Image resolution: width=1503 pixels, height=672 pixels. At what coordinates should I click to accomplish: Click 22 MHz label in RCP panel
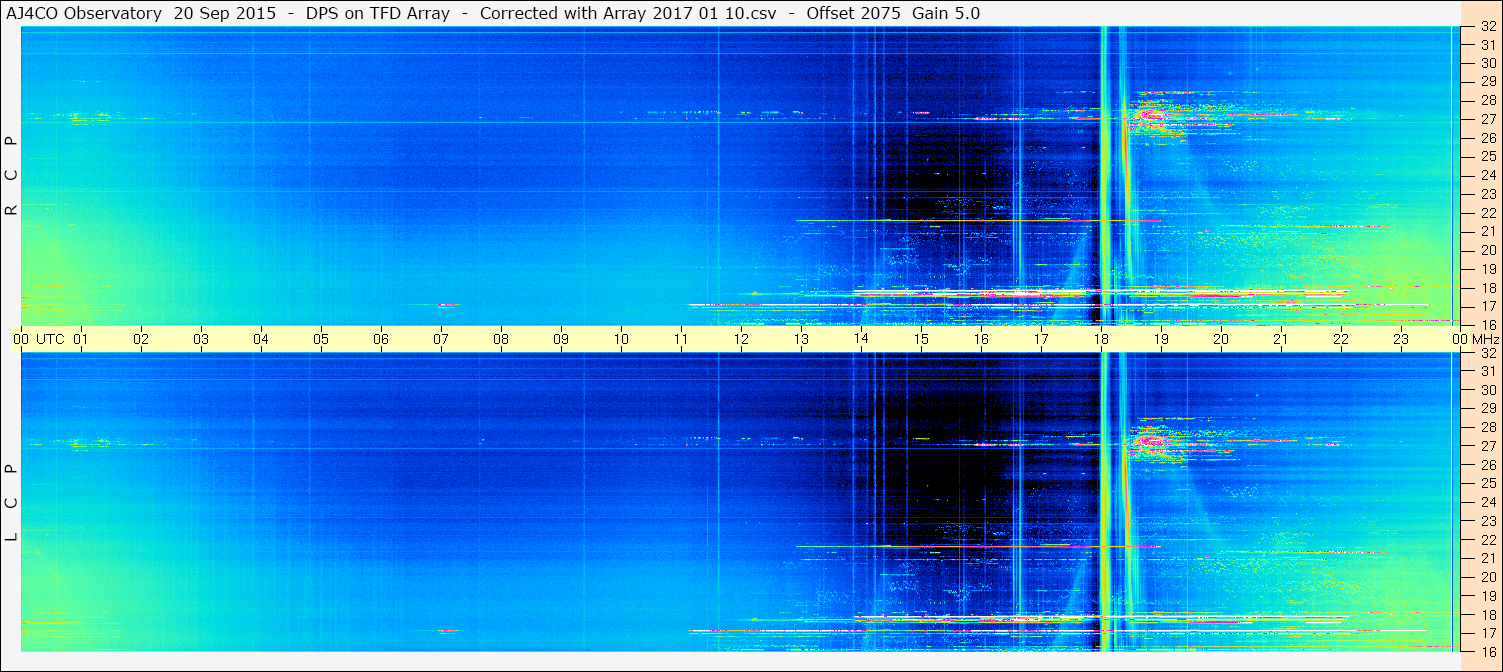pos(1487,213)
